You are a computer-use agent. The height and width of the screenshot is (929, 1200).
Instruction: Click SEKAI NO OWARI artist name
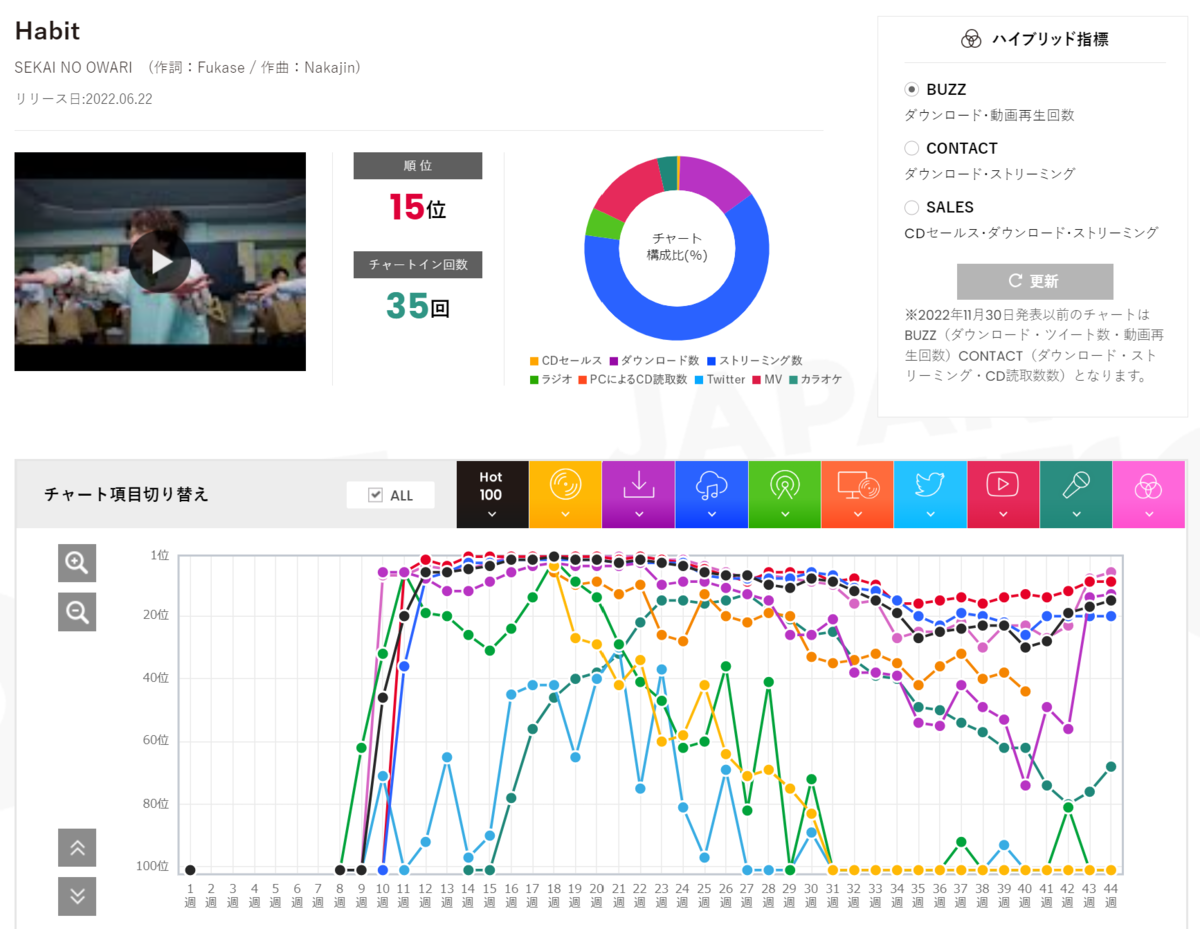[x=75, y=68]
